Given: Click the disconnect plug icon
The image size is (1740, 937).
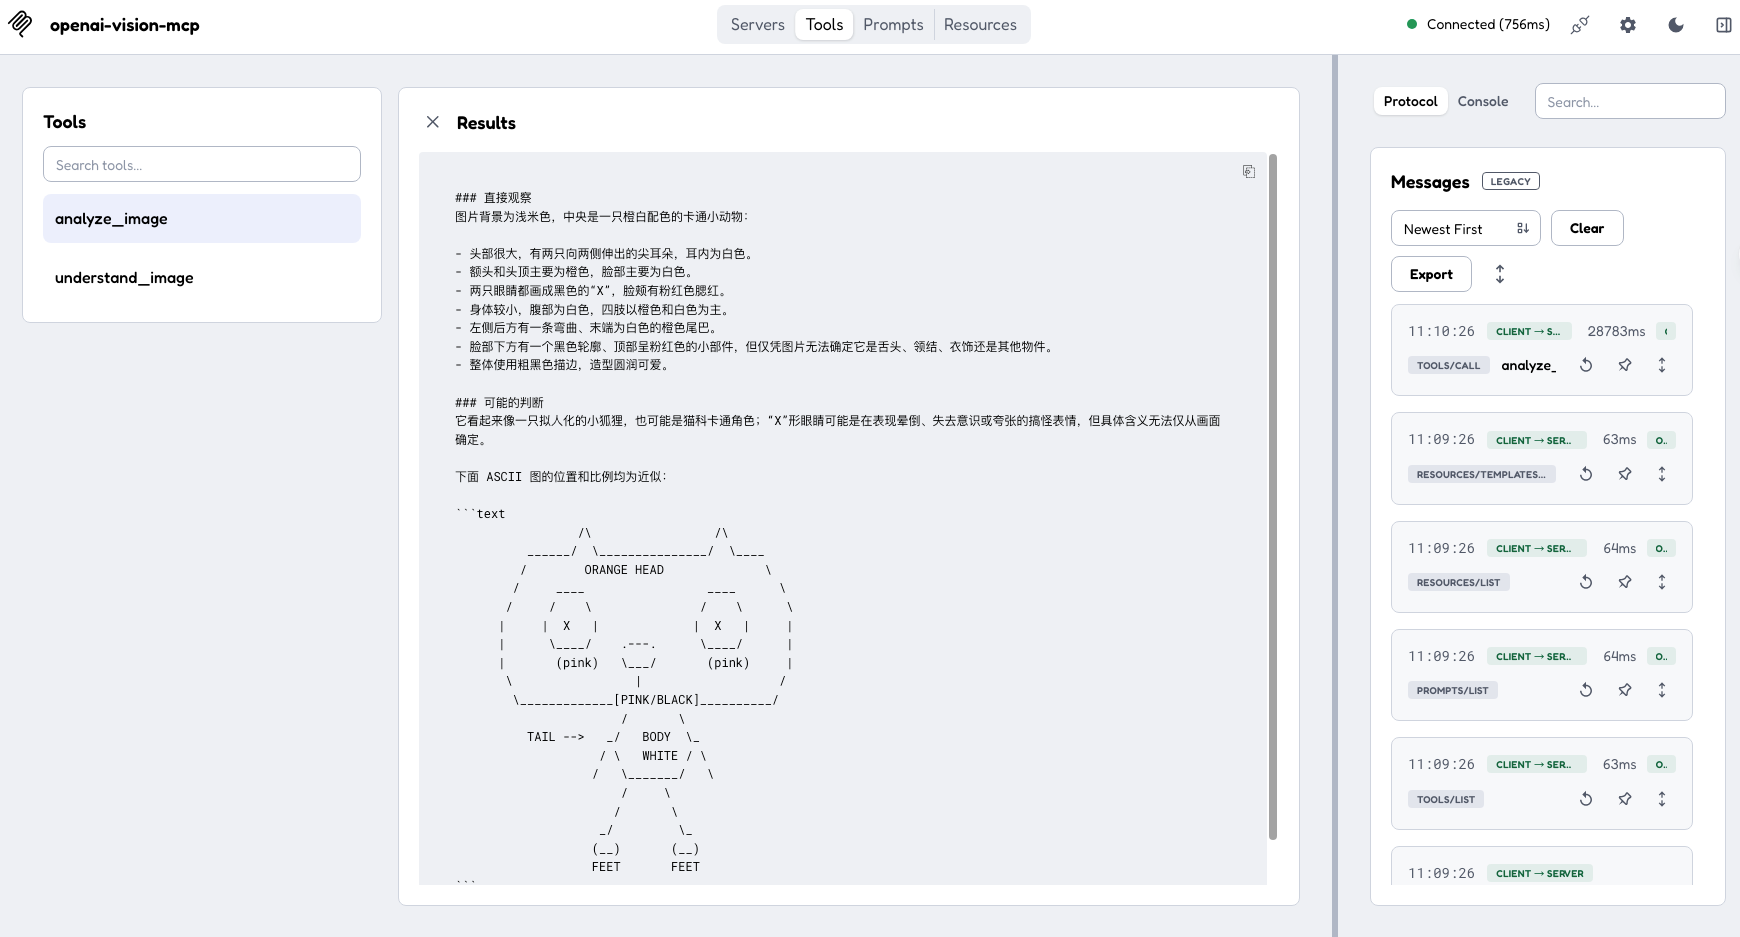Looking at the screenshot, I should tap(1580, 25).
